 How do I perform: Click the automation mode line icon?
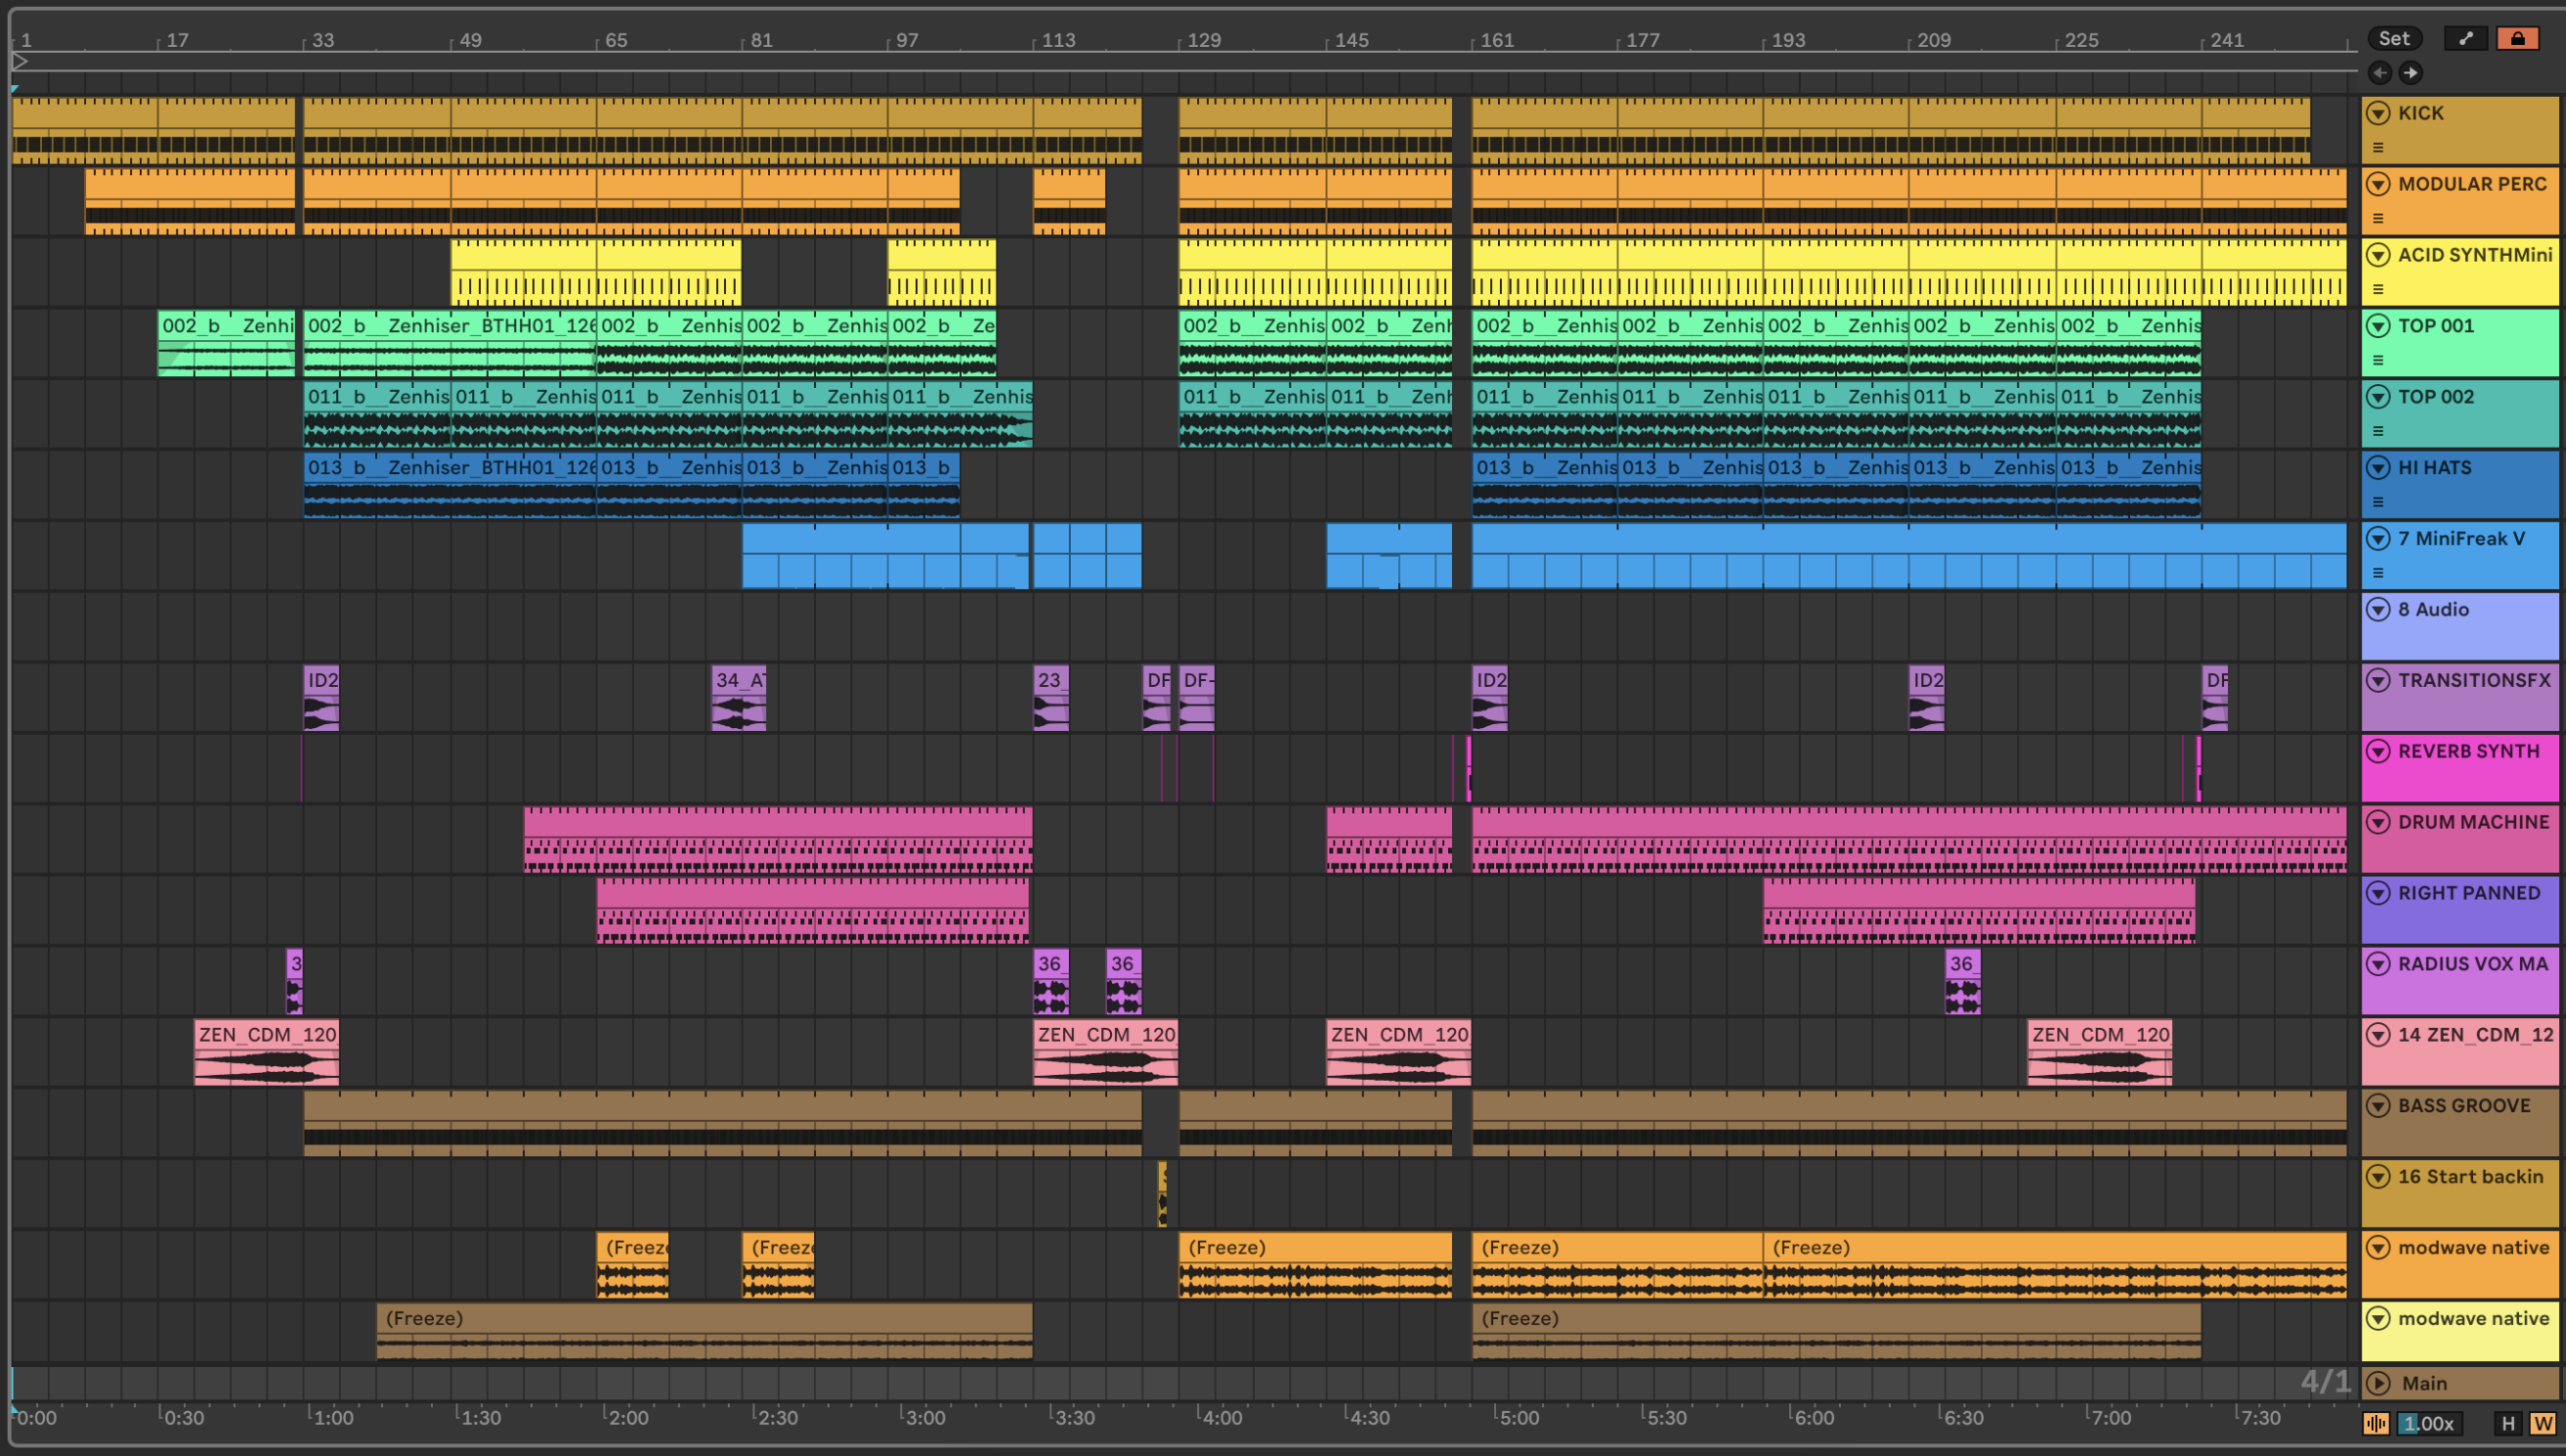(x=2465, y=39)
